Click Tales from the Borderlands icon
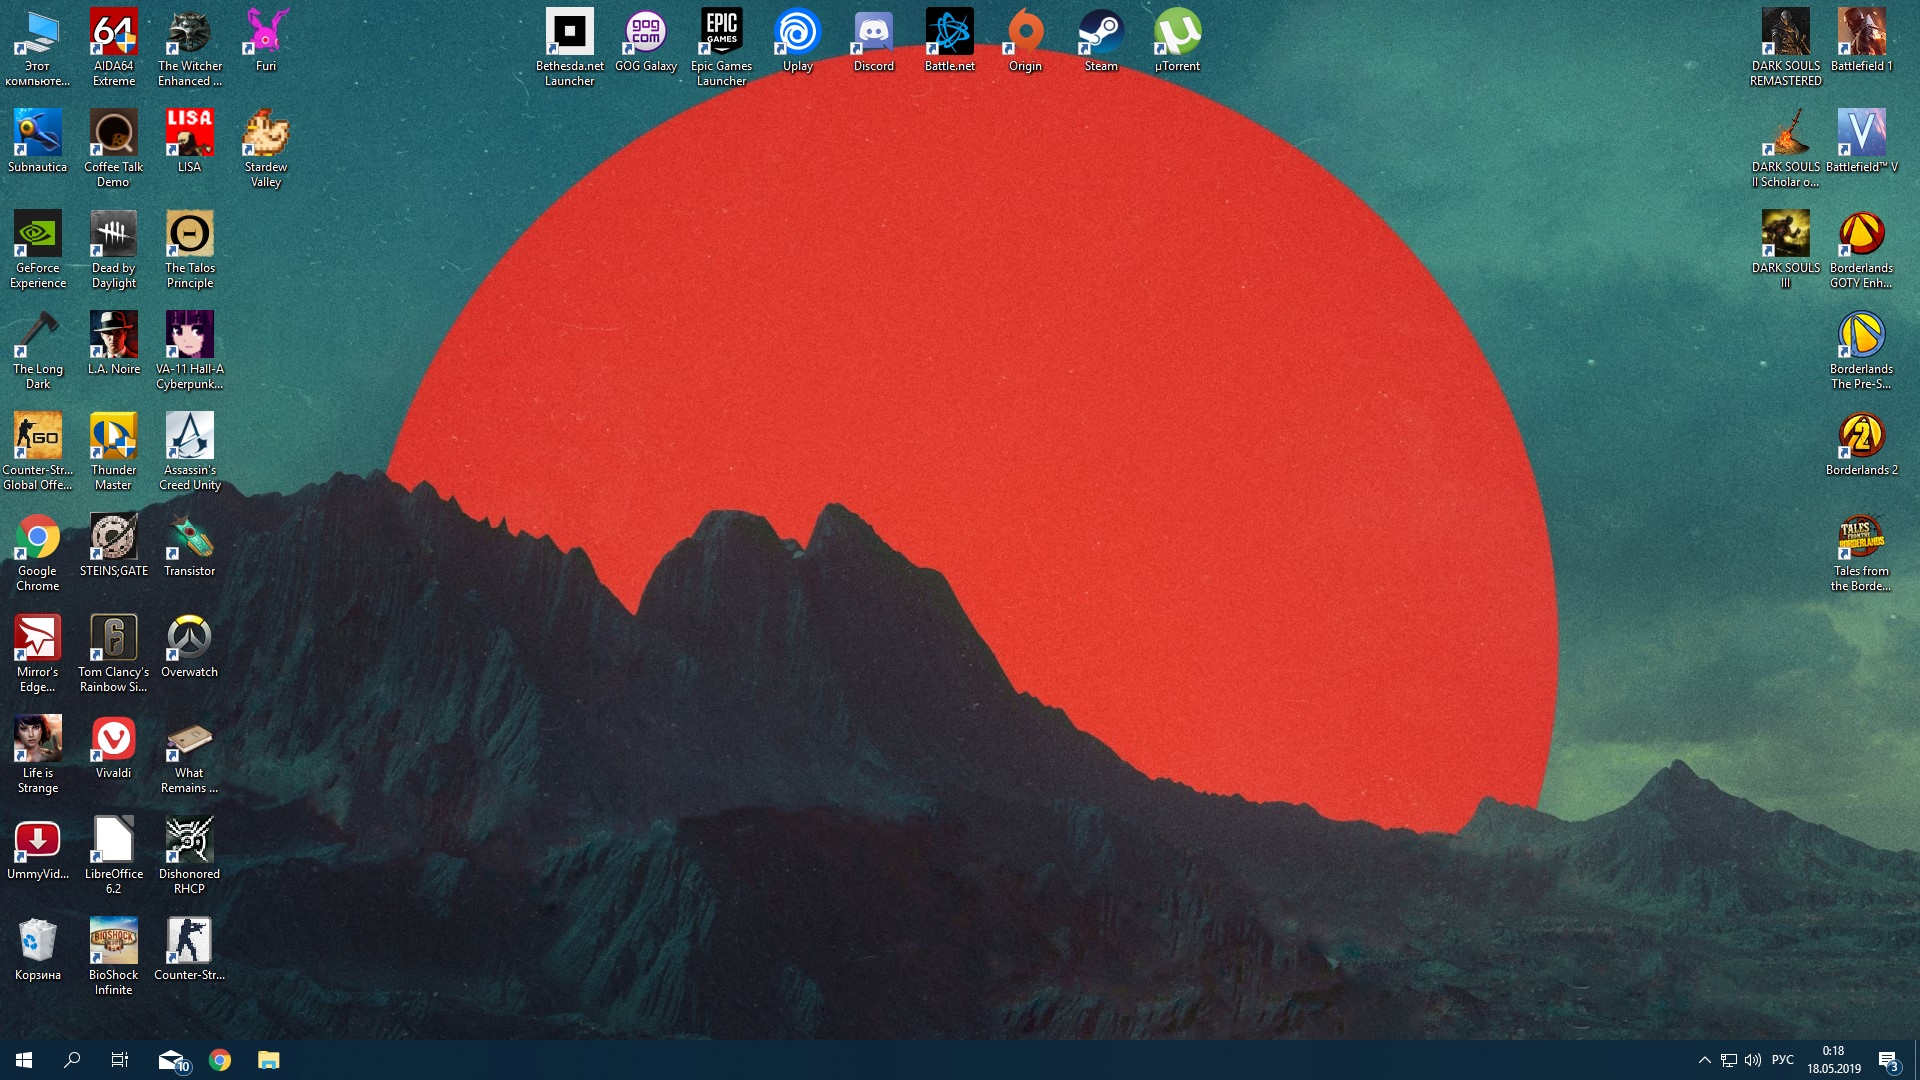 coord(1861,553)
